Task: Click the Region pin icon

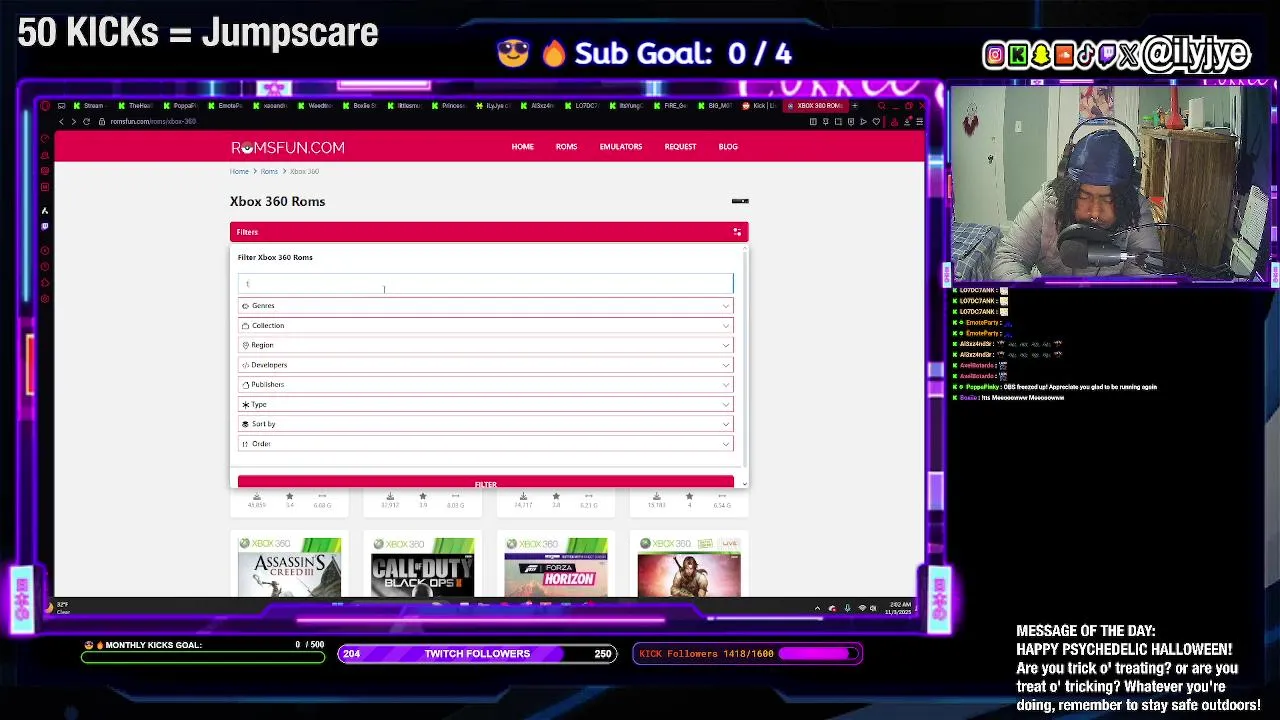Action: click(245, 345)
